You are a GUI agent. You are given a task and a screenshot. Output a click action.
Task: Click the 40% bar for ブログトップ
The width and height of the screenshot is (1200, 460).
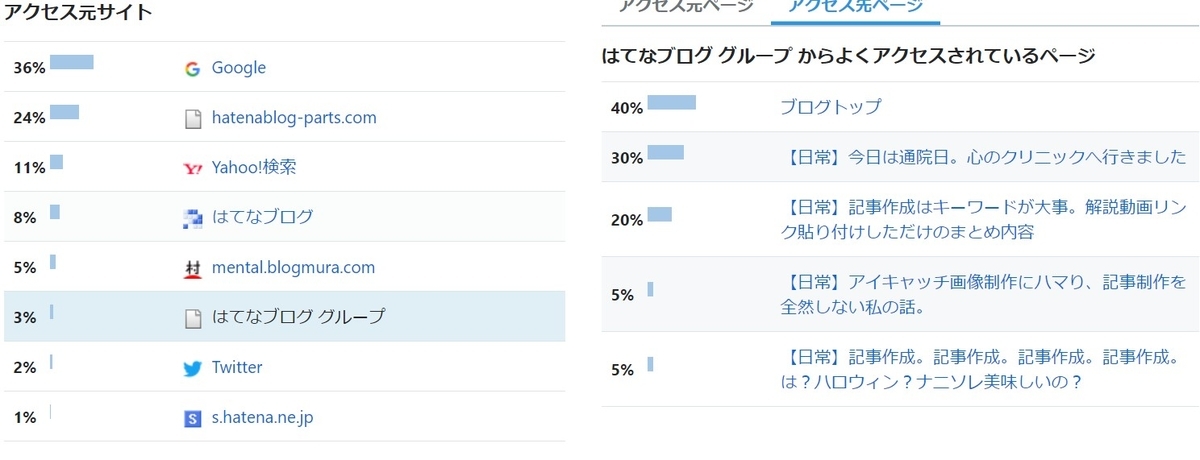(x=671, y=102)
